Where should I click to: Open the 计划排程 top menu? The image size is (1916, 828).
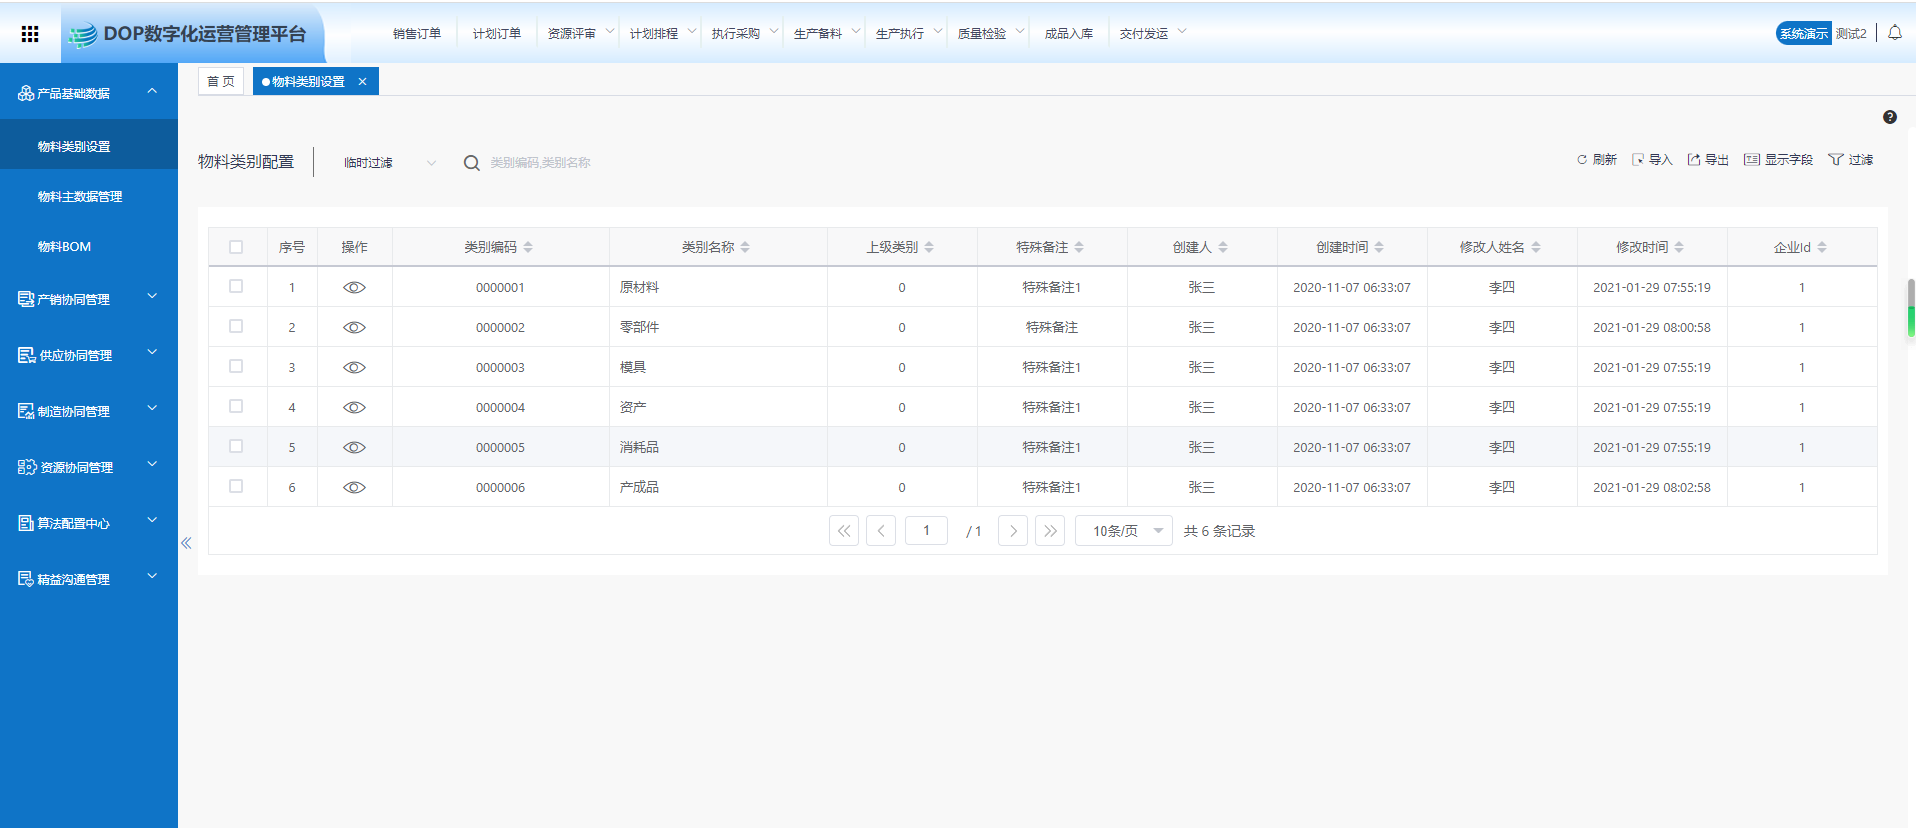[x=661, y=34]
